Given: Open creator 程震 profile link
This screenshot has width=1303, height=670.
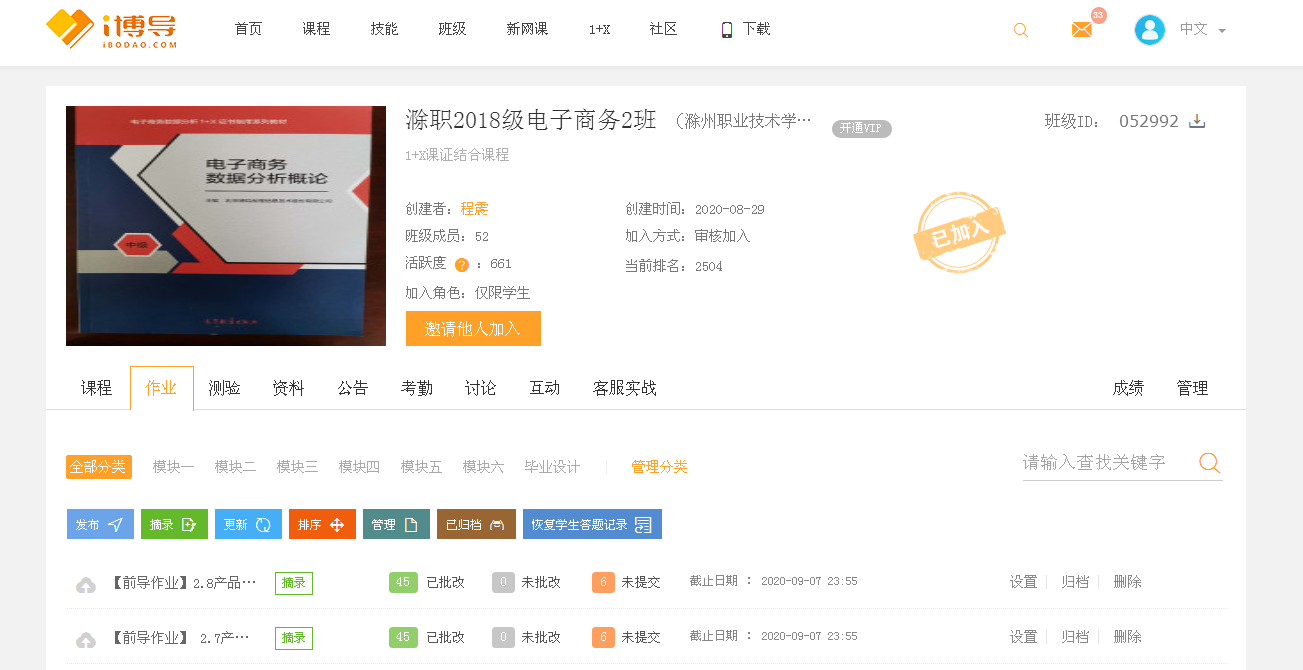Looking at the screenshot, I should click(474, 209).
